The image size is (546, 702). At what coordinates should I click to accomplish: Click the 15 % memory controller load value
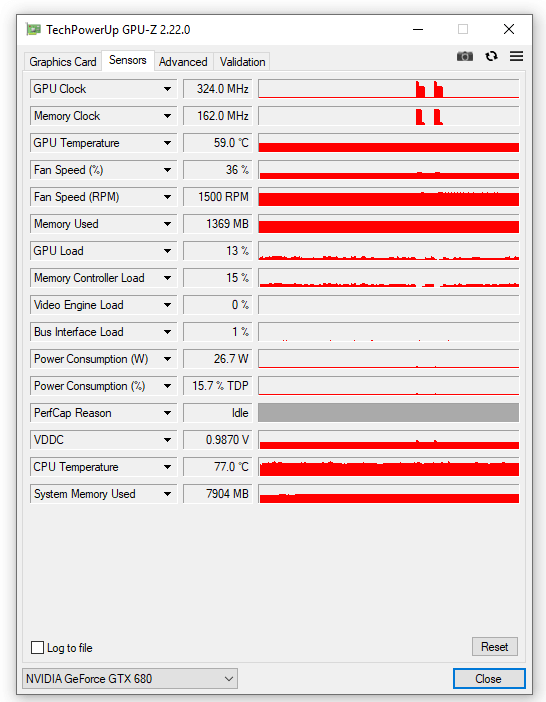(218, 278)
